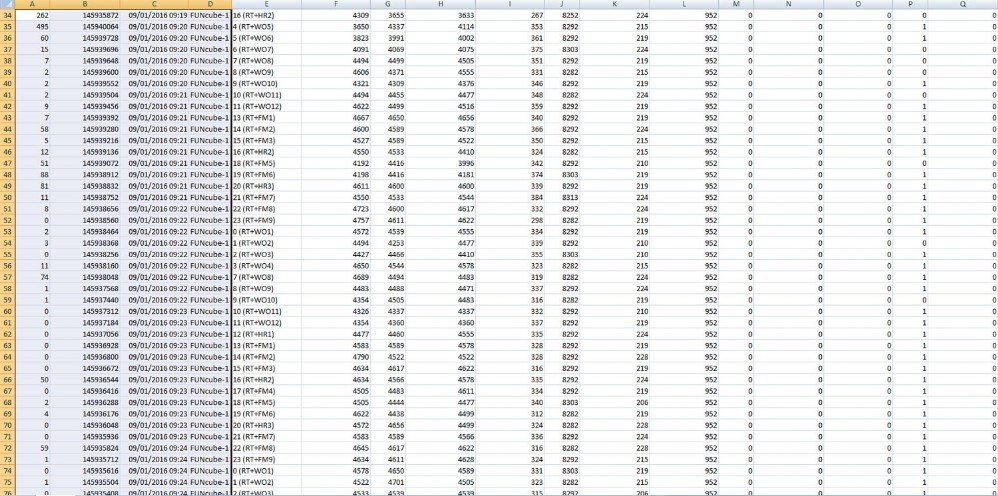998x496 pixels.
Task: Select column J header
Action: pyautogui.click(x=562, y=4)
